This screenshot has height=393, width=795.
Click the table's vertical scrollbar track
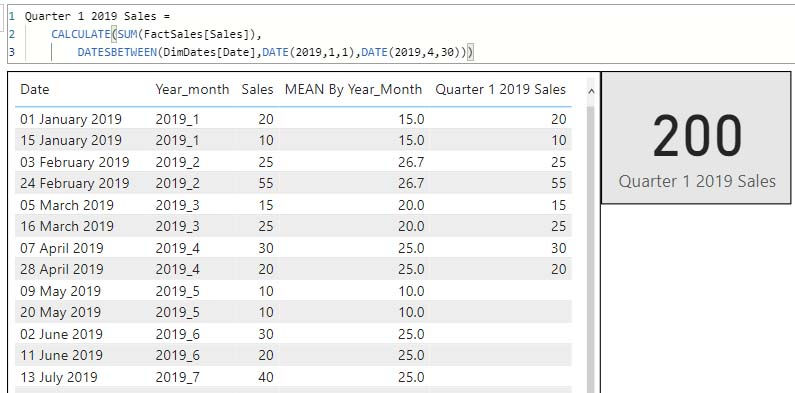pos(591,248)
